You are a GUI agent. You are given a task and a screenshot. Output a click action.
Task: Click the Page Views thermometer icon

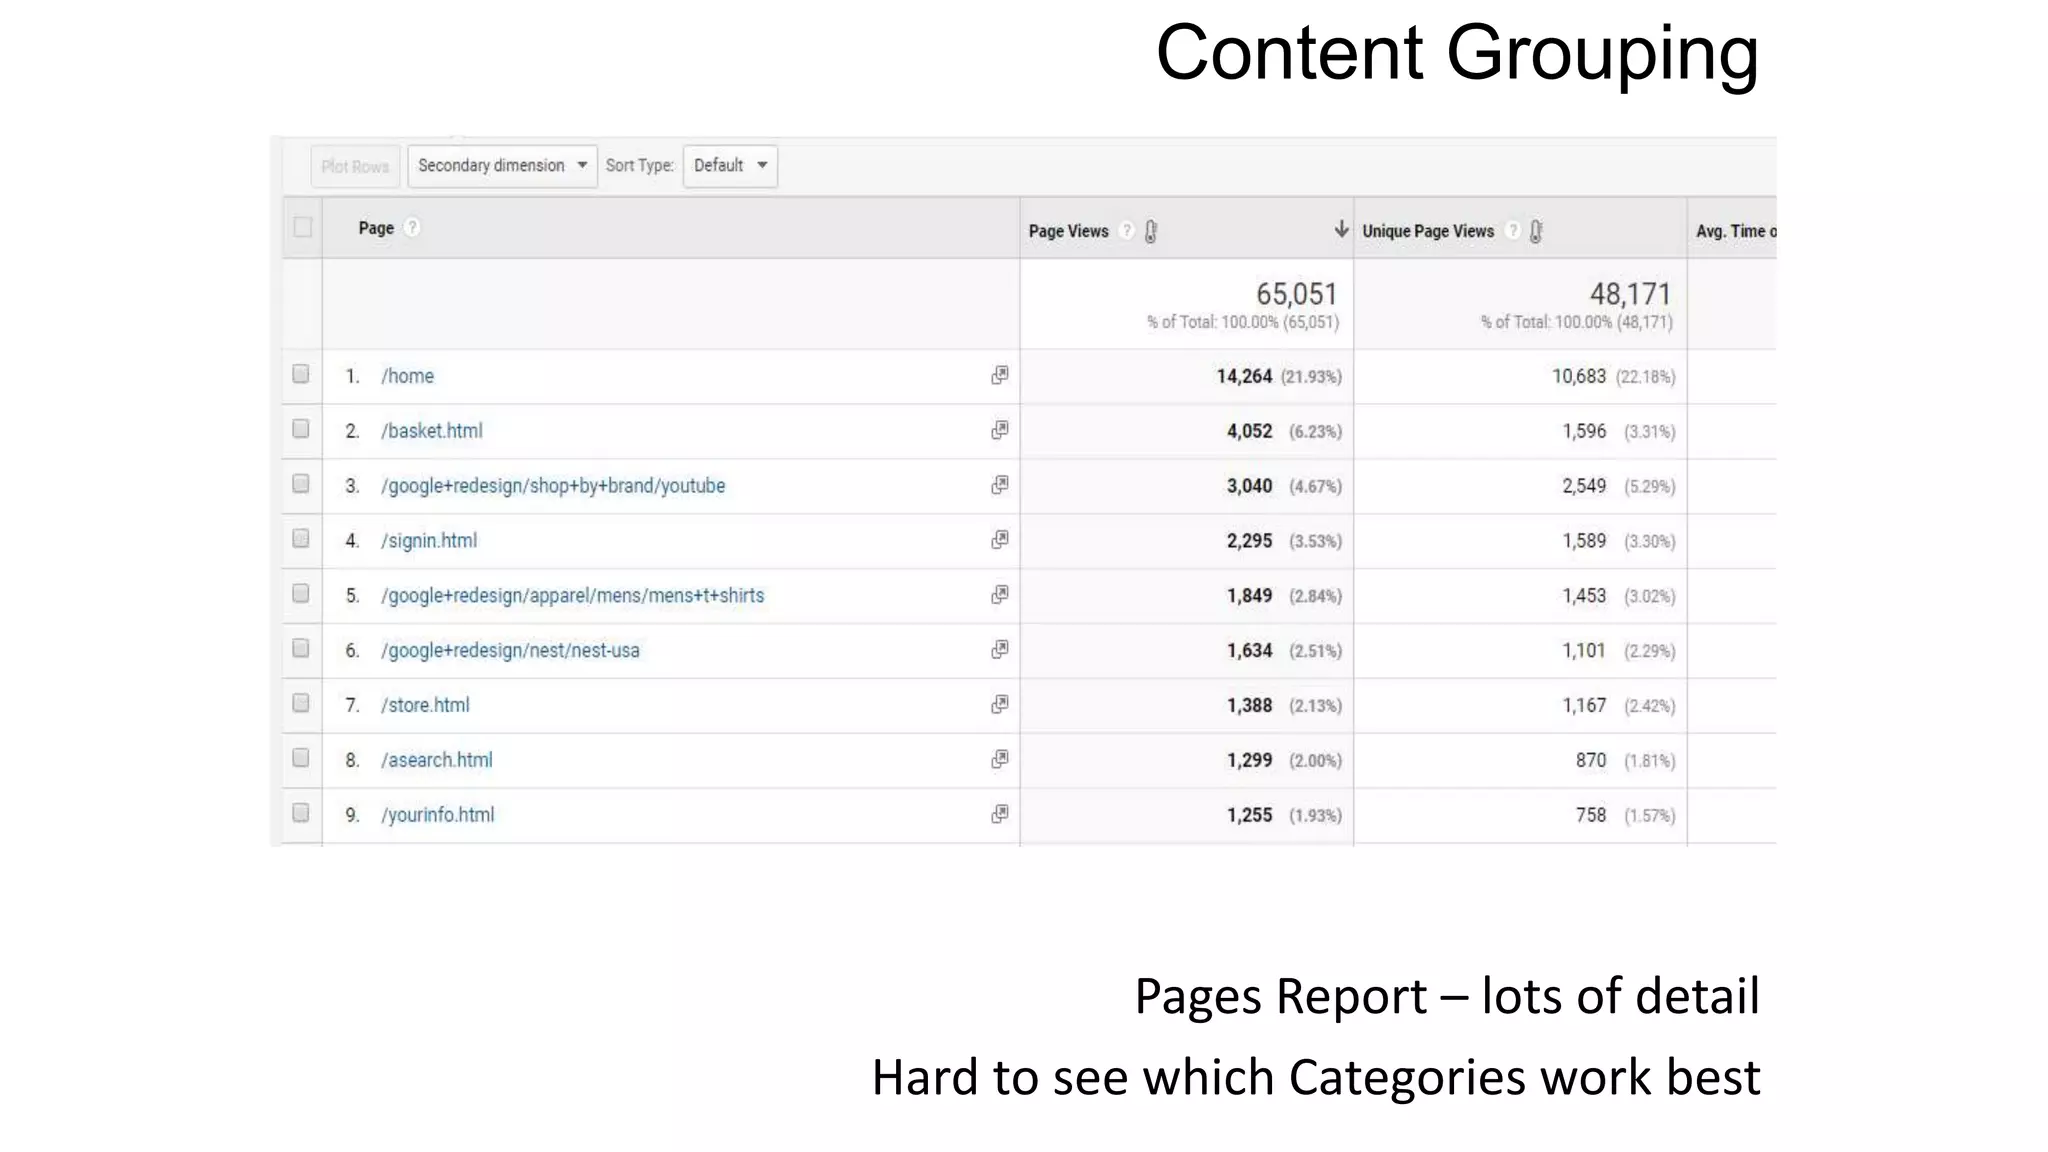[x=1151, y=231]
